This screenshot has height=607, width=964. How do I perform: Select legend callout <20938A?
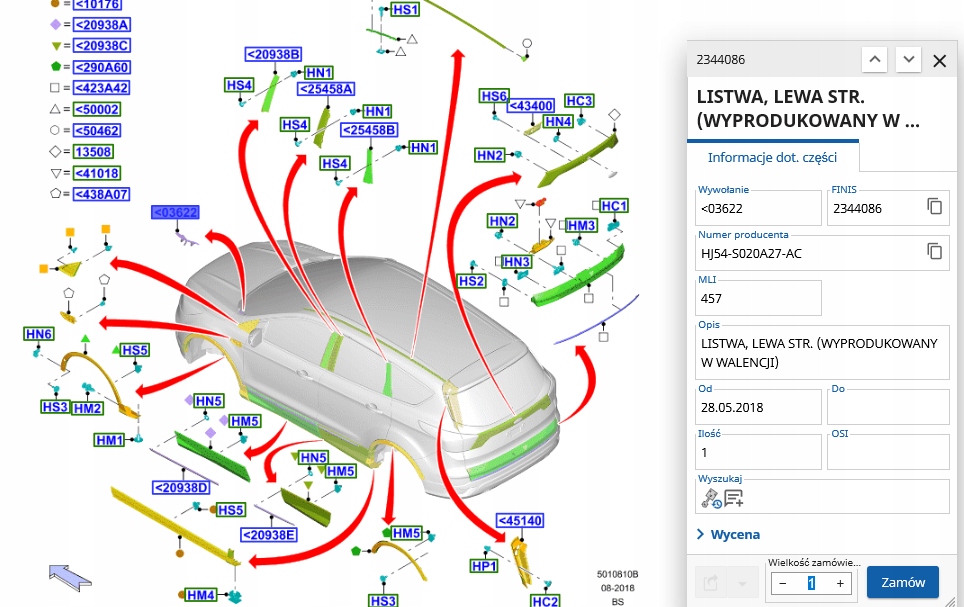[102, 25]
